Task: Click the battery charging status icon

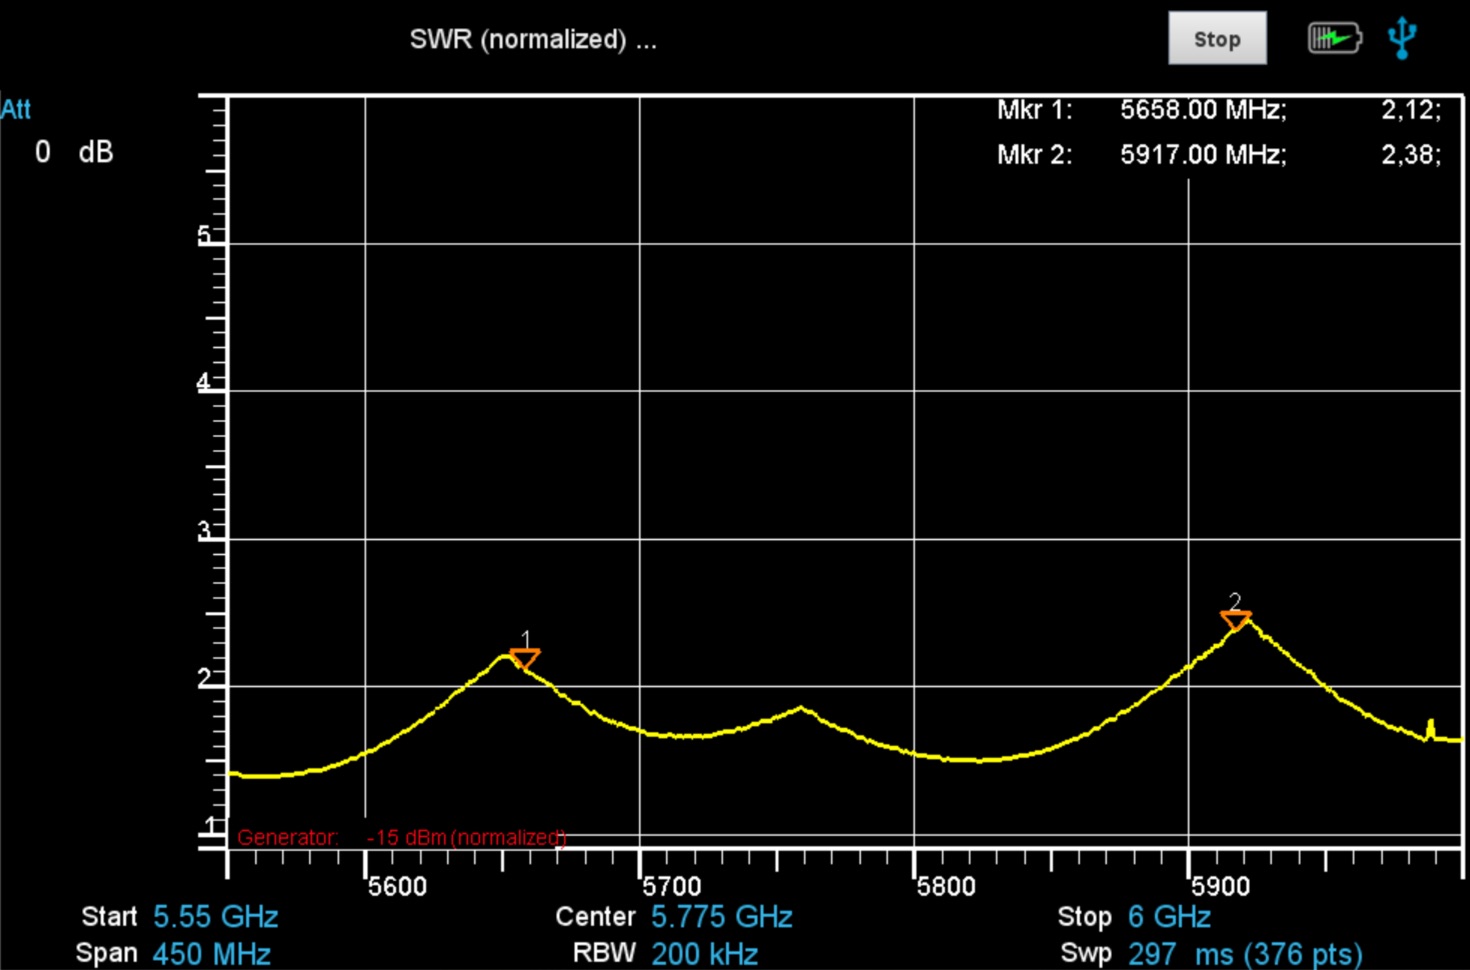Action: coord(1334,39)
